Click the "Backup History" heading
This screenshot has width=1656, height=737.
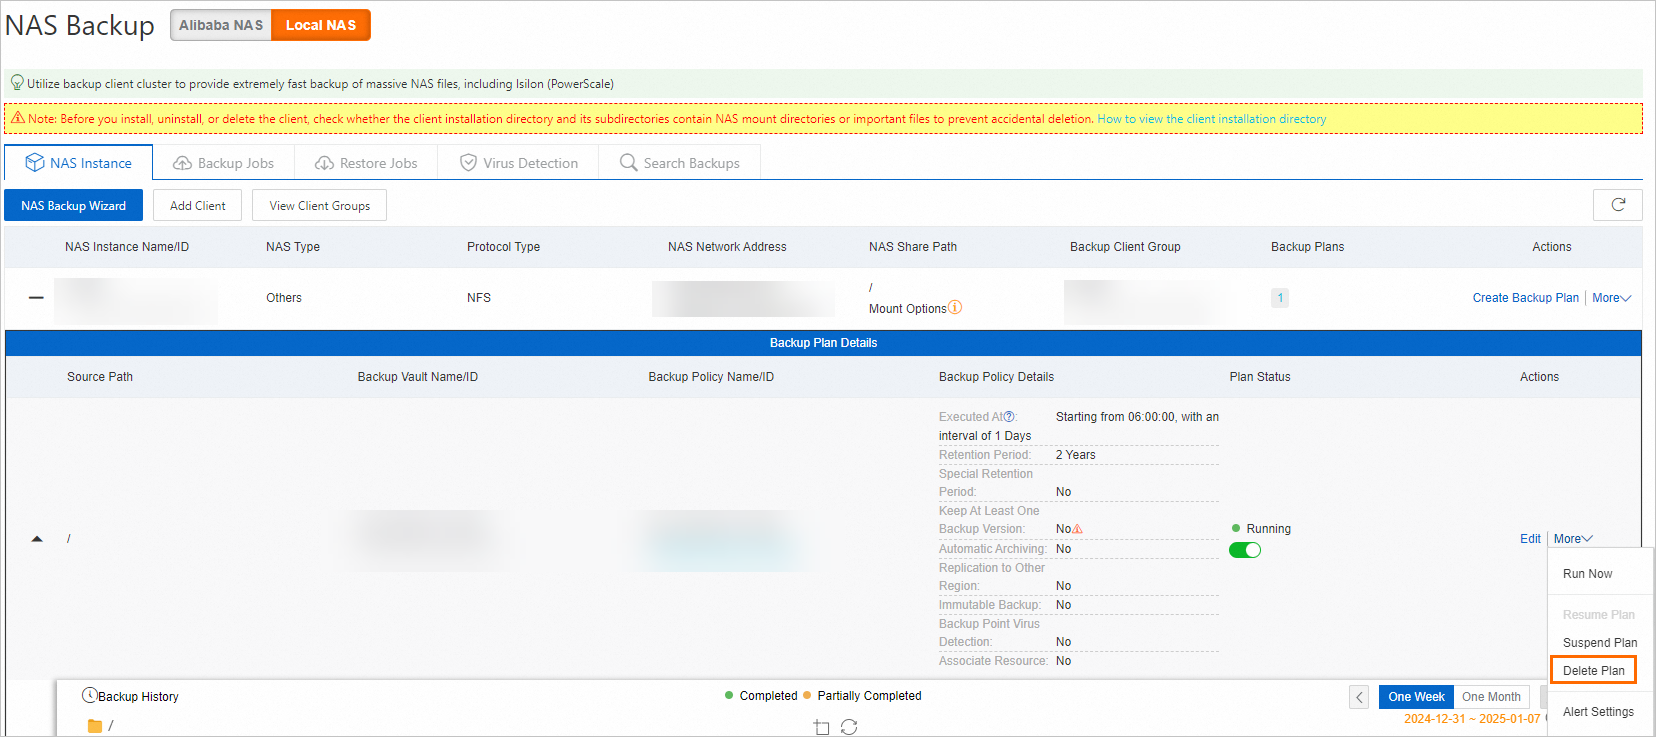[138, 697]
